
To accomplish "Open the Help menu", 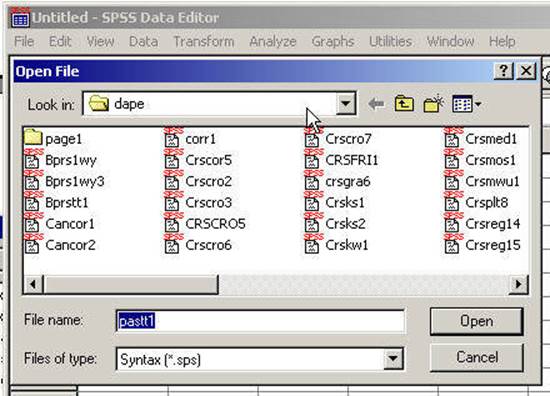I will (502, 41).
